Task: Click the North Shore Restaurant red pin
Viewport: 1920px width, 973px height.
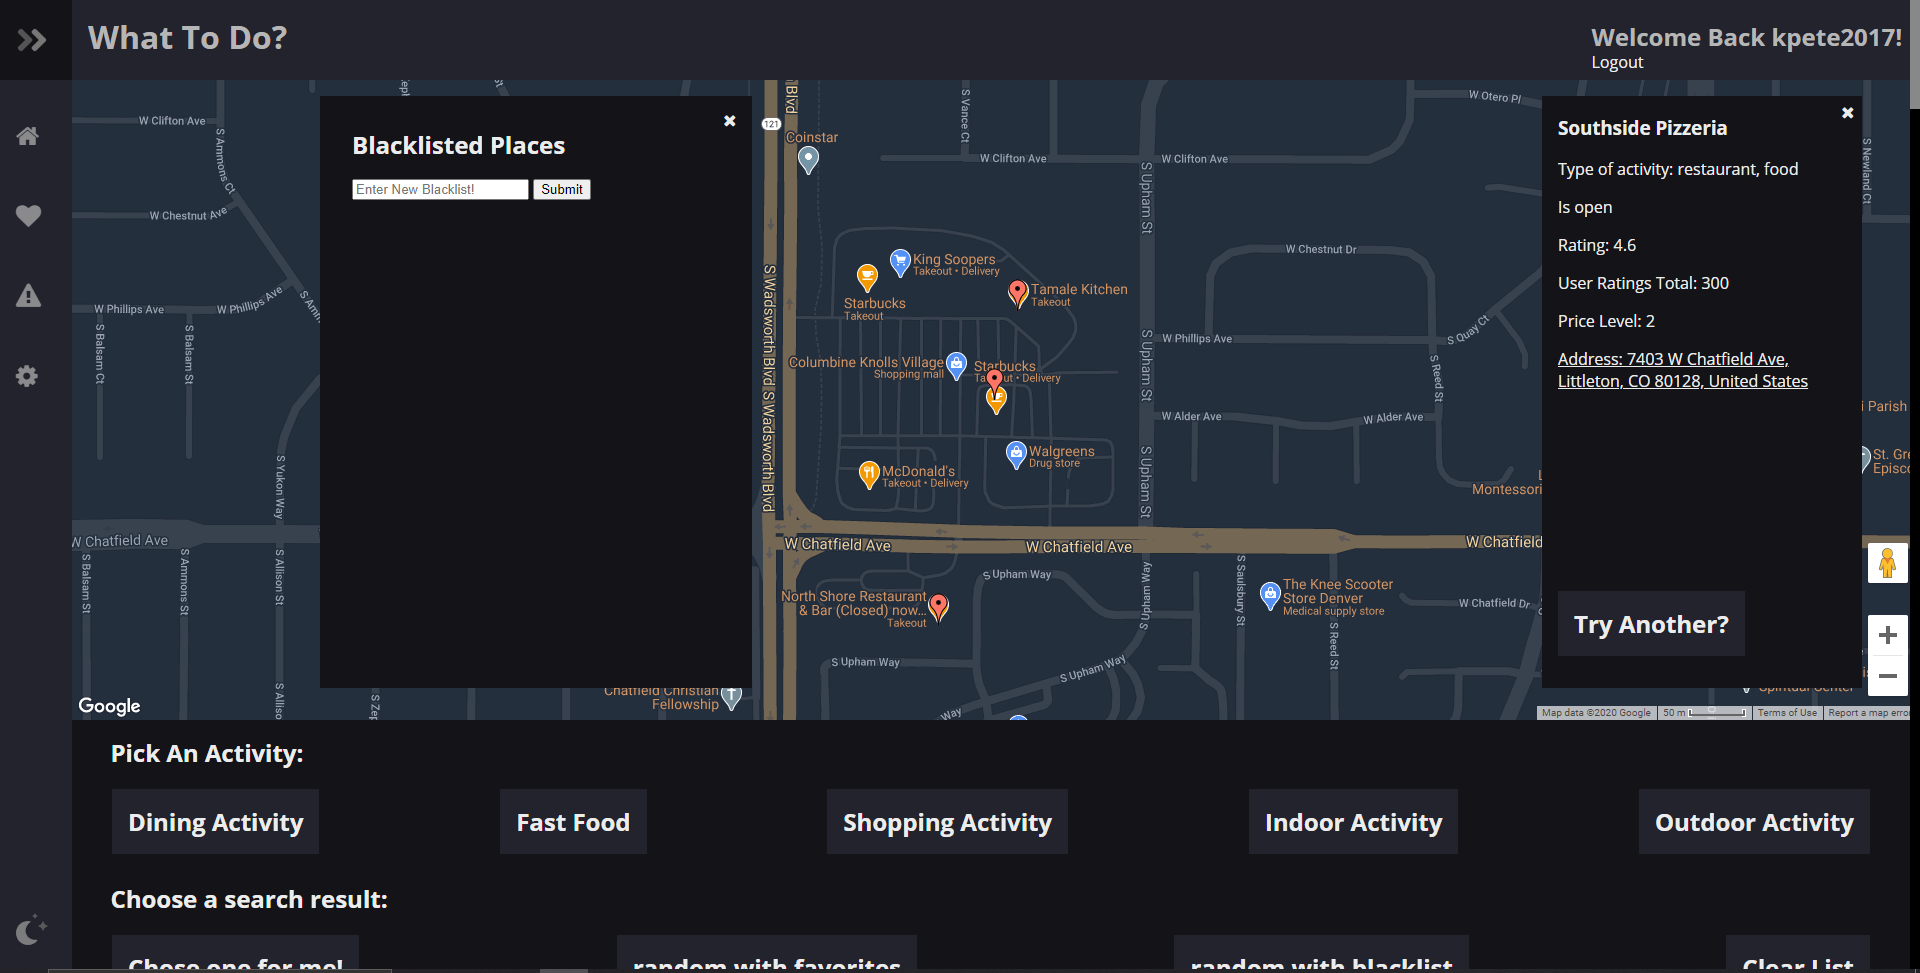Action: click(938, 607)
